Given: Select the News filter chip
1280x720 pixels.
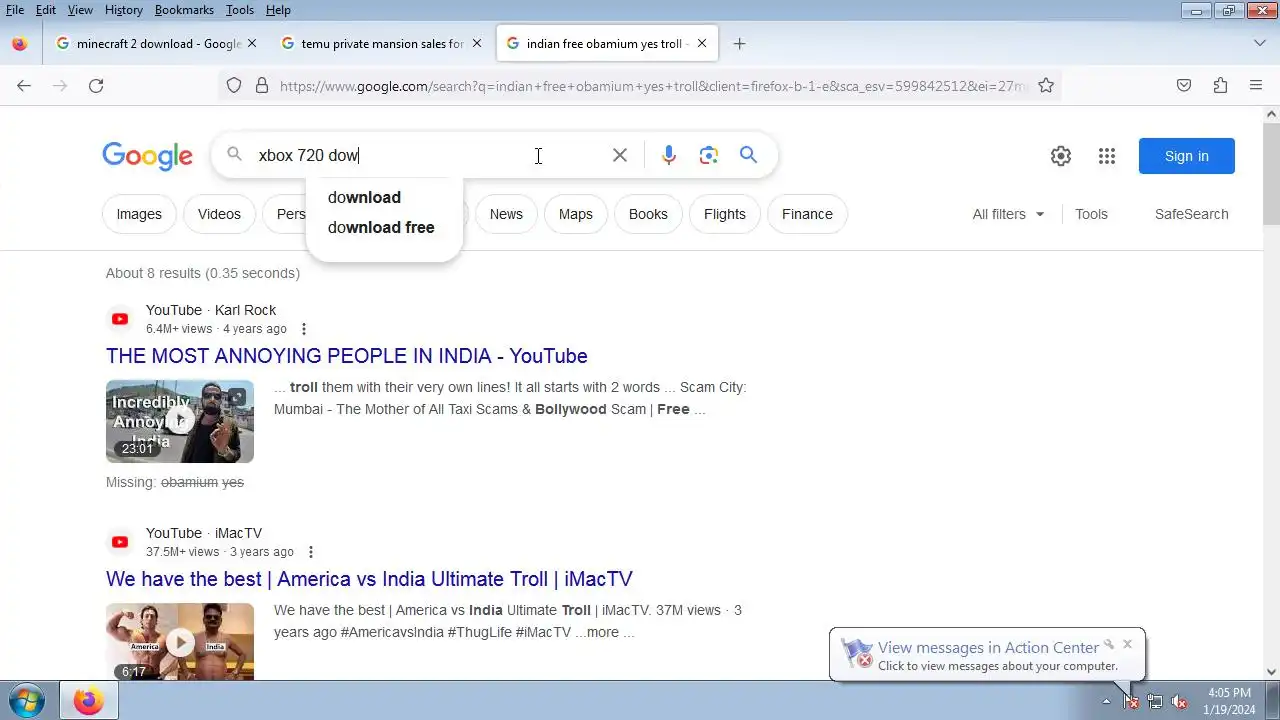Looking at the screenshot, I should tap(506, 214).
